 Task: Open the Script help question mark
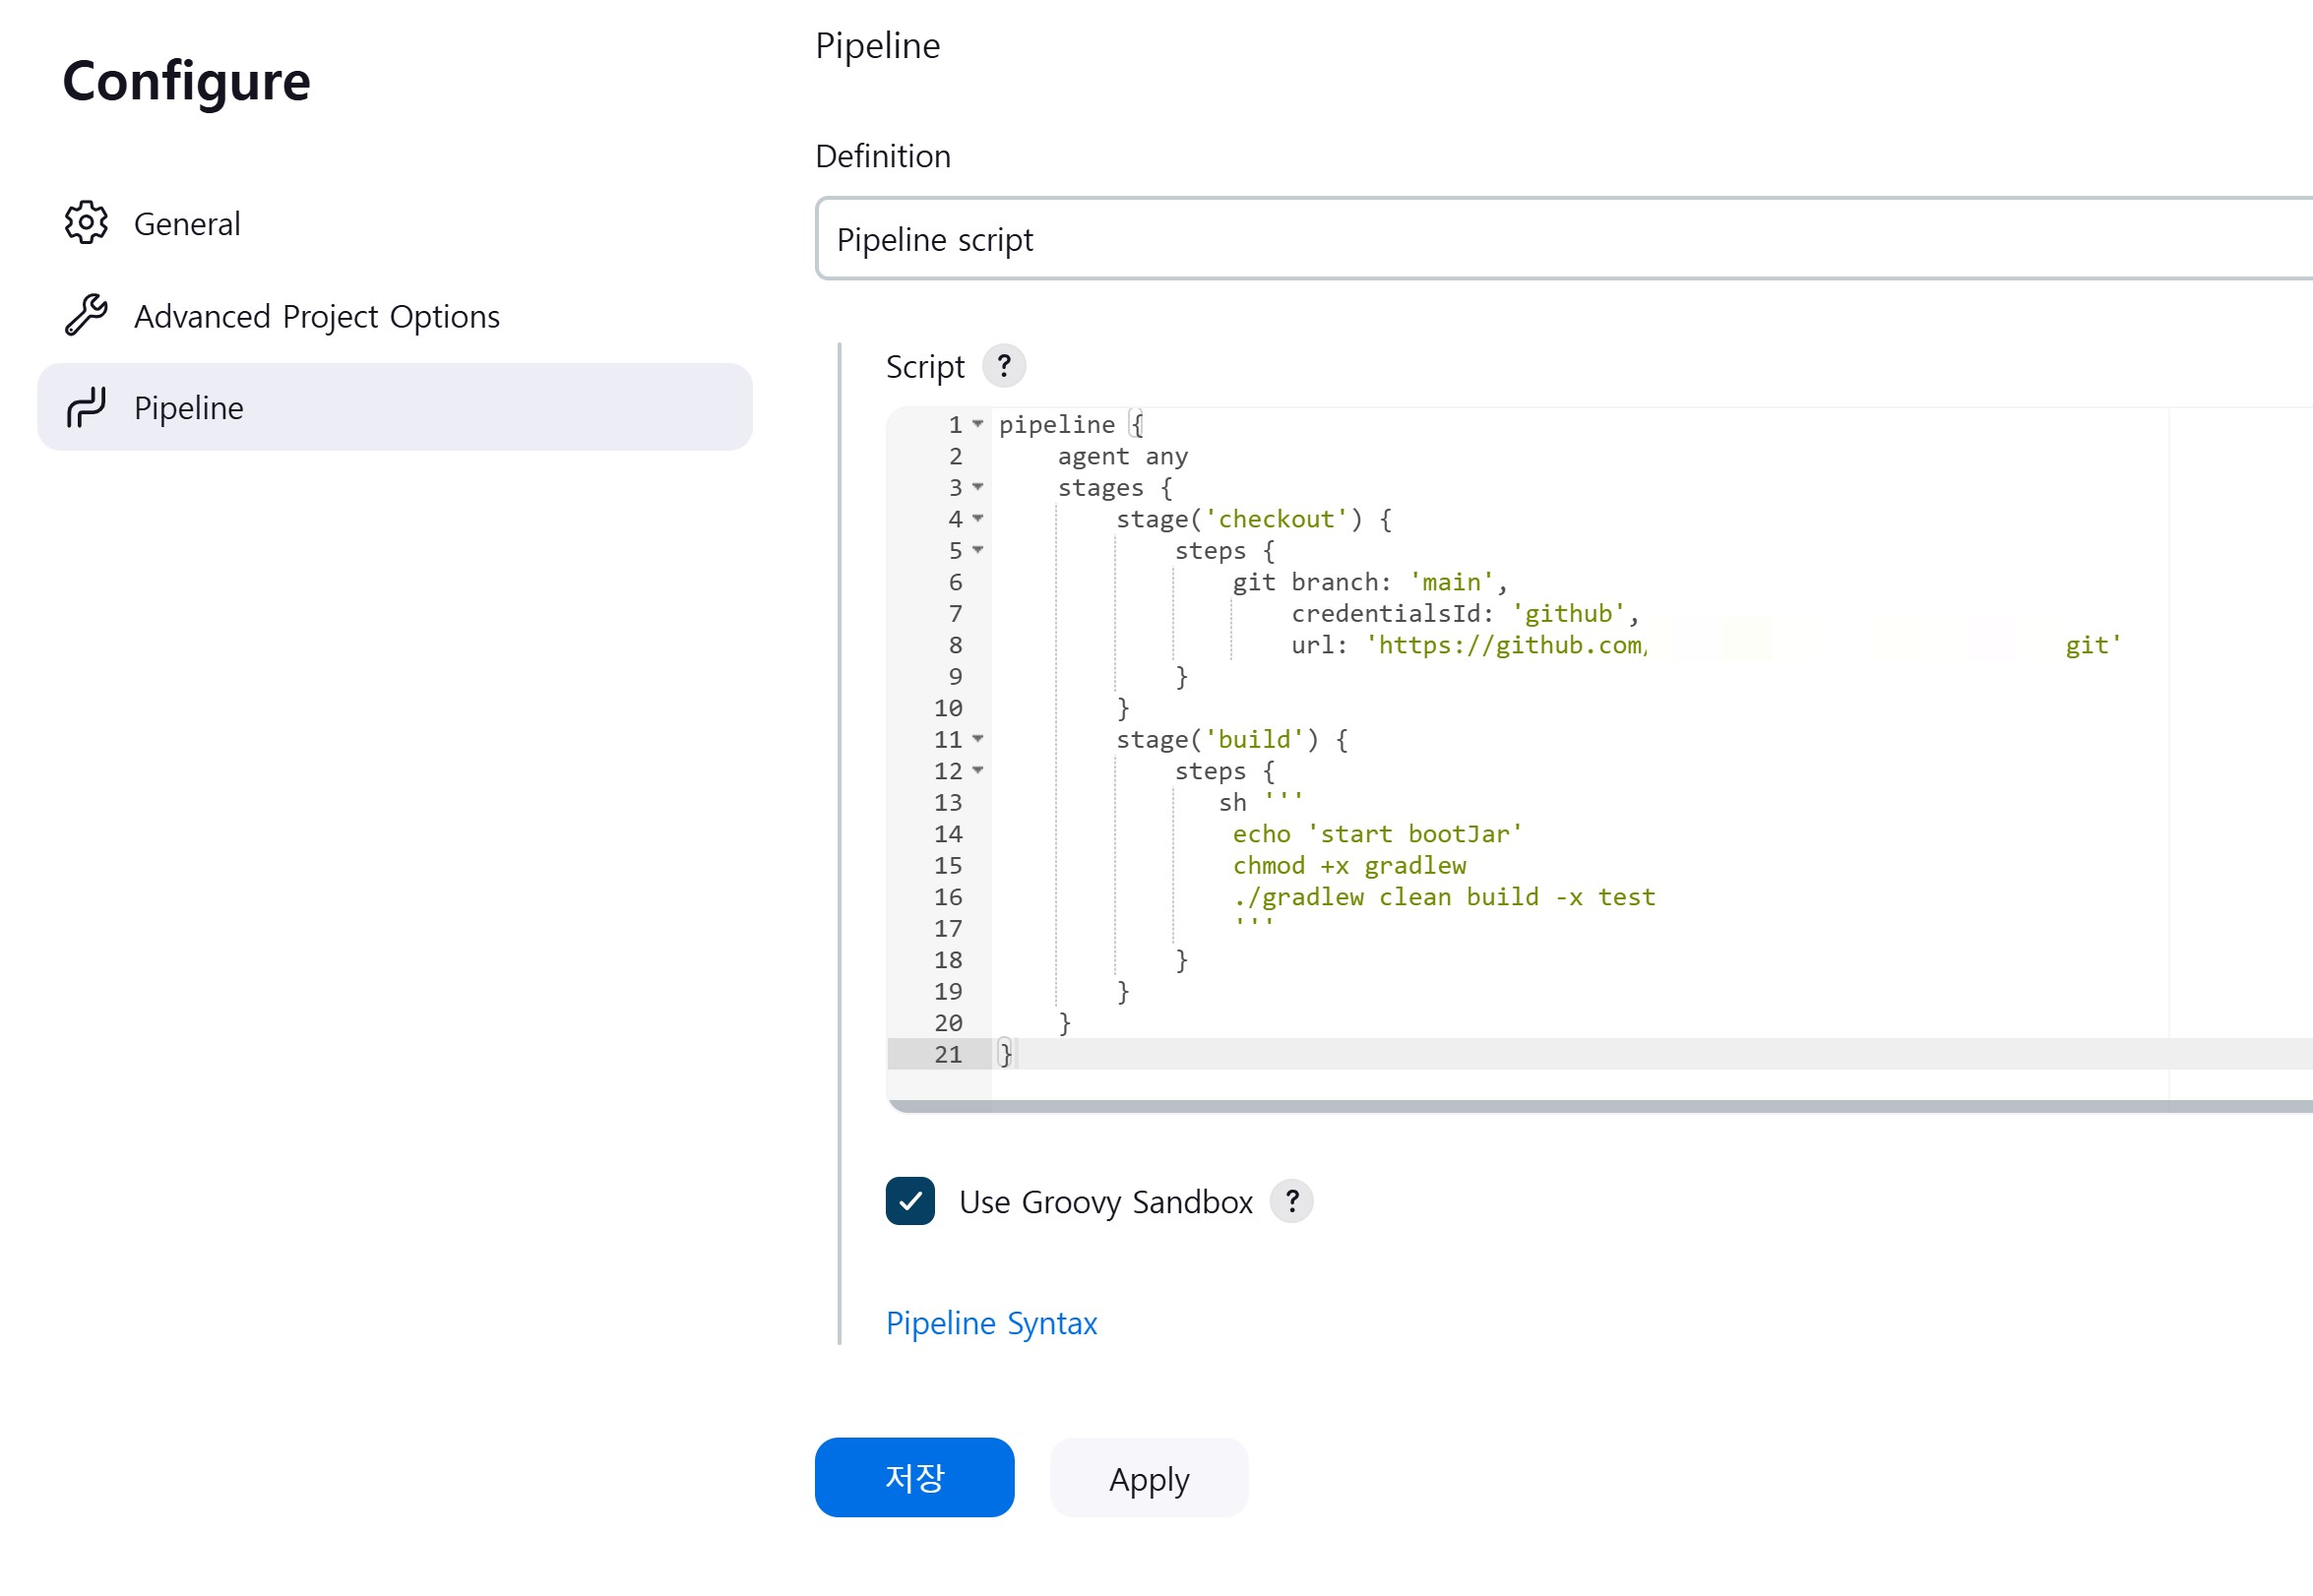point(1003,366)
